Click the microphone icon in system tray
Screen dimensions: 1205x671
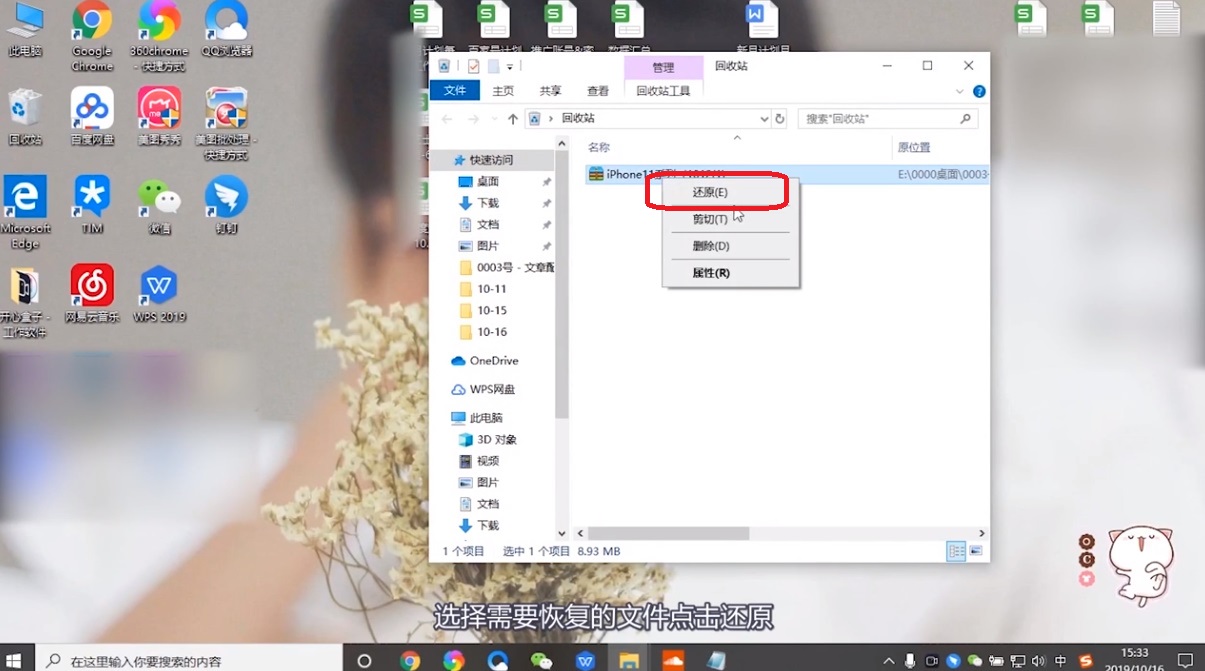(910, 661)
